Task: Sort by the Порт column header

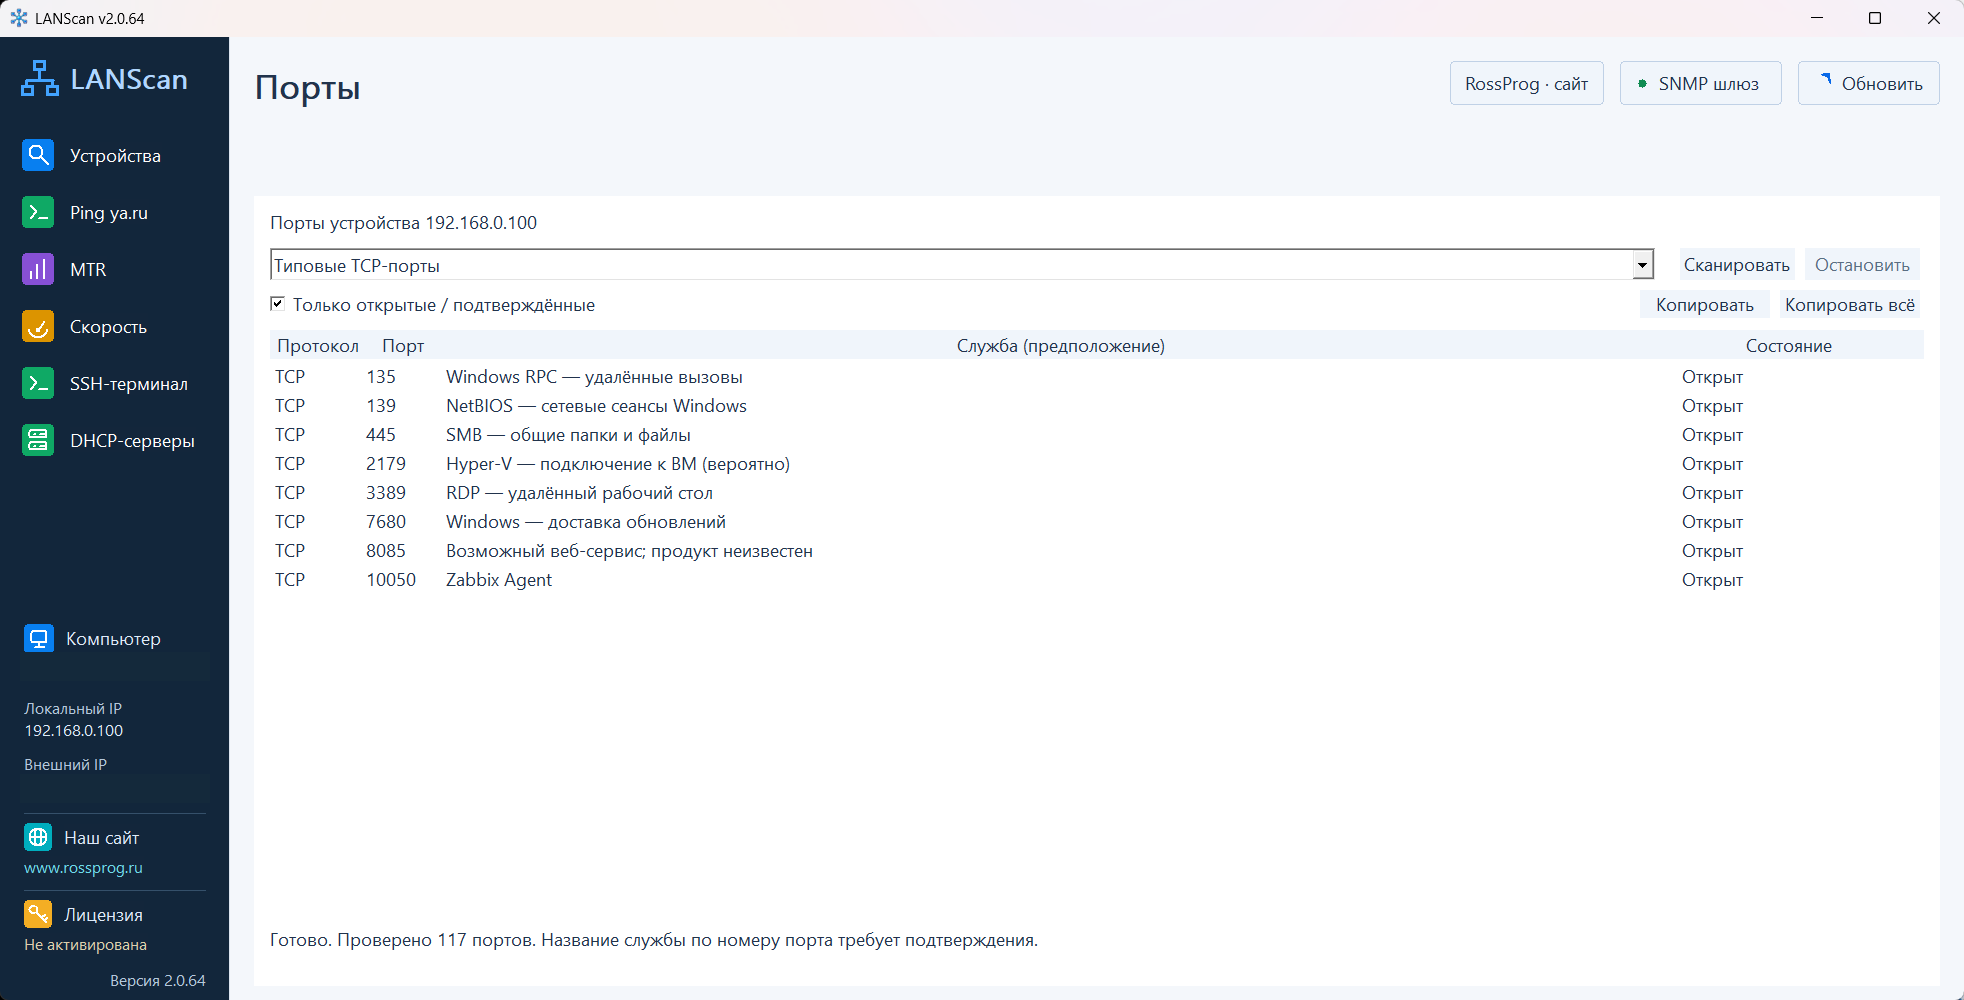Action: [x=403, y=346]
